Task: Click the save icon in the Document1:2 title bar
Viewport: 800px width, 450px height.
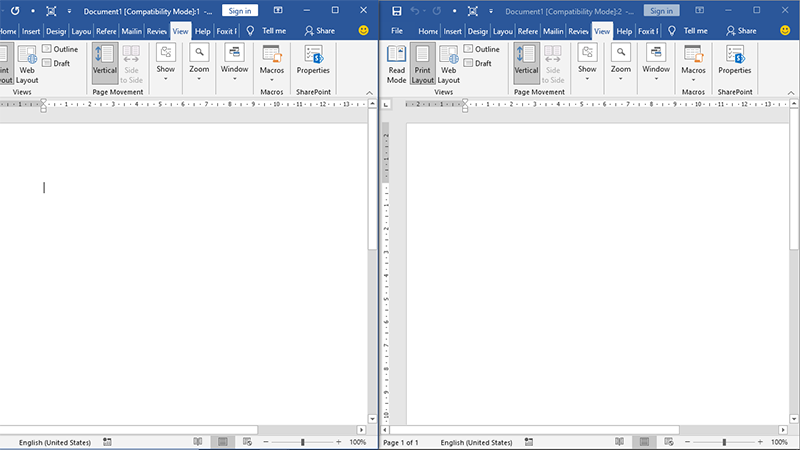Action: [x=397, y=10]
